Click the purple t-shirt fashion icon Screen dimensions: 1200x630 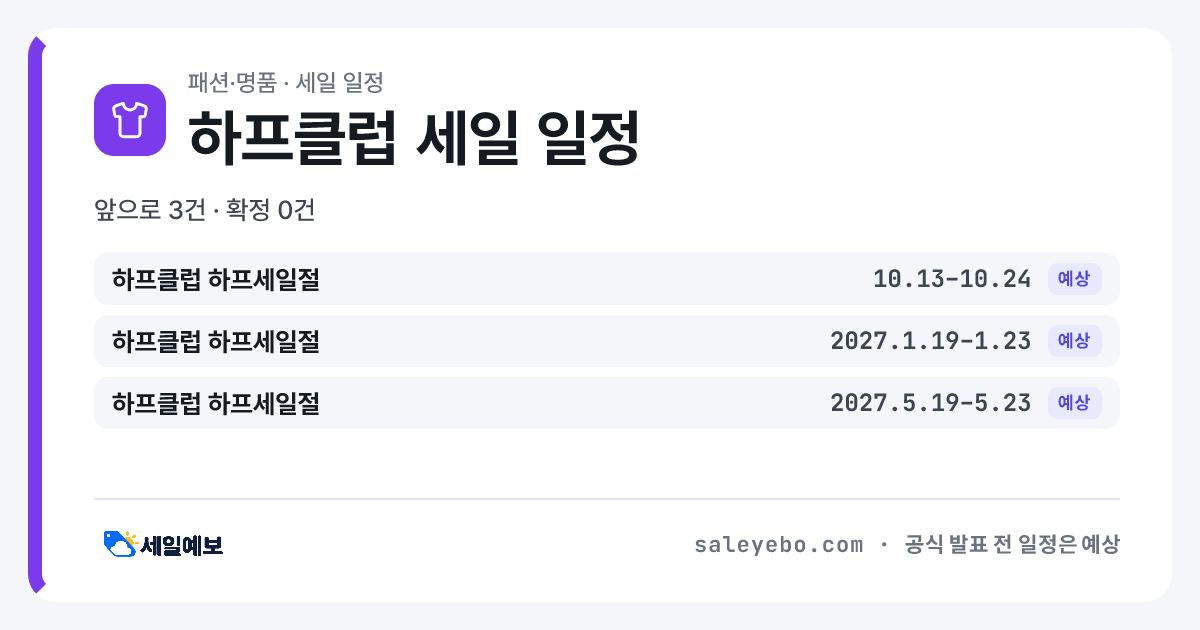tap(130, 120)
